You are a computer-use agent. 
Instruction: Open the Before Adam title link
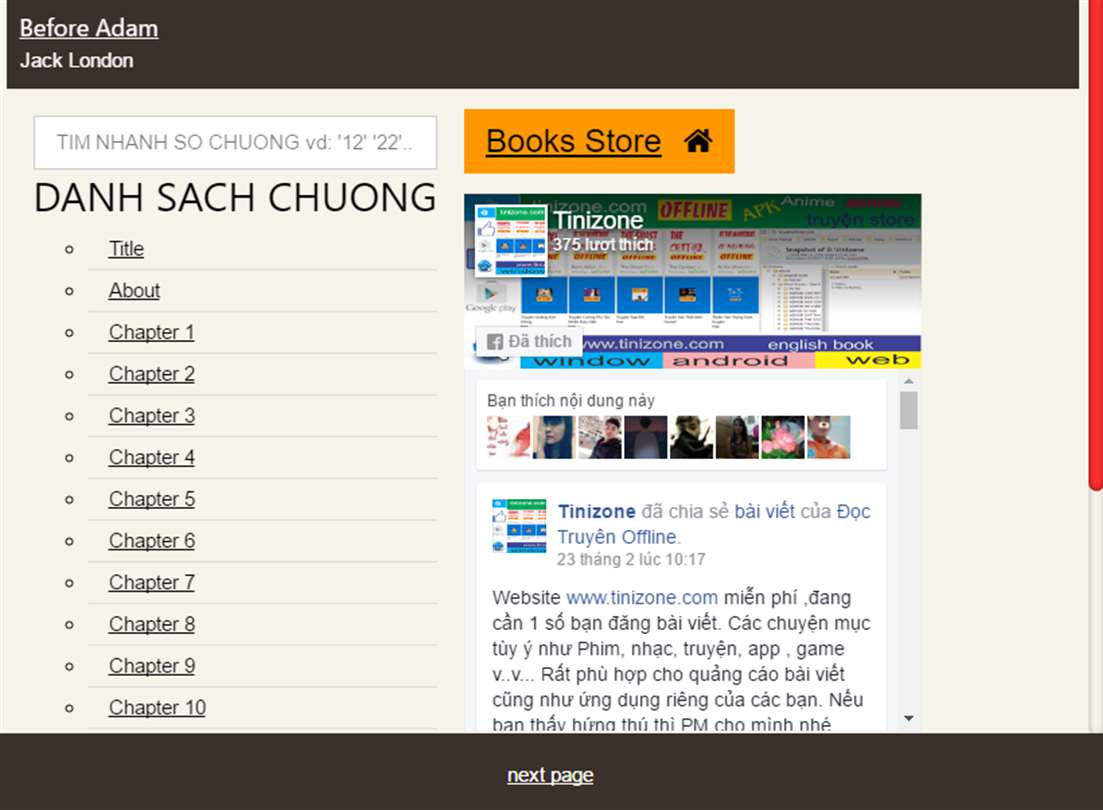coord(89,28)
